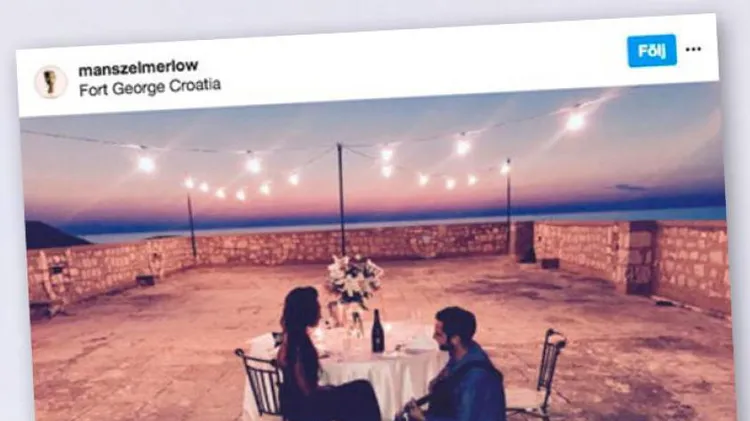This screenshot has width=750, height=421.
Task: Click the manszelmerlow profile avatar
Action: (50, 81)
